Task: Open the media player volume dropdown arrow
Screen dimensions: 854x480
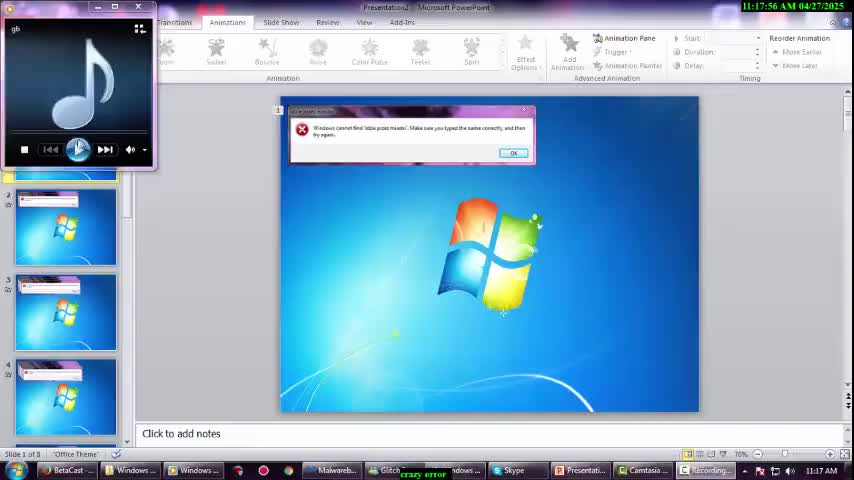Action: [x=145, y=150]
